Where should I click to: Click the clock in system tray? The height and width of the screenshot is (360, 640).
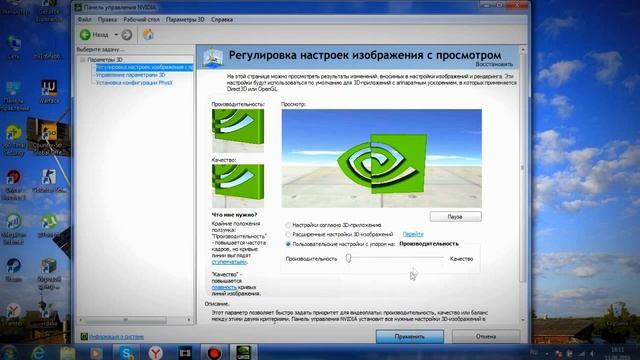pos(618,353)
